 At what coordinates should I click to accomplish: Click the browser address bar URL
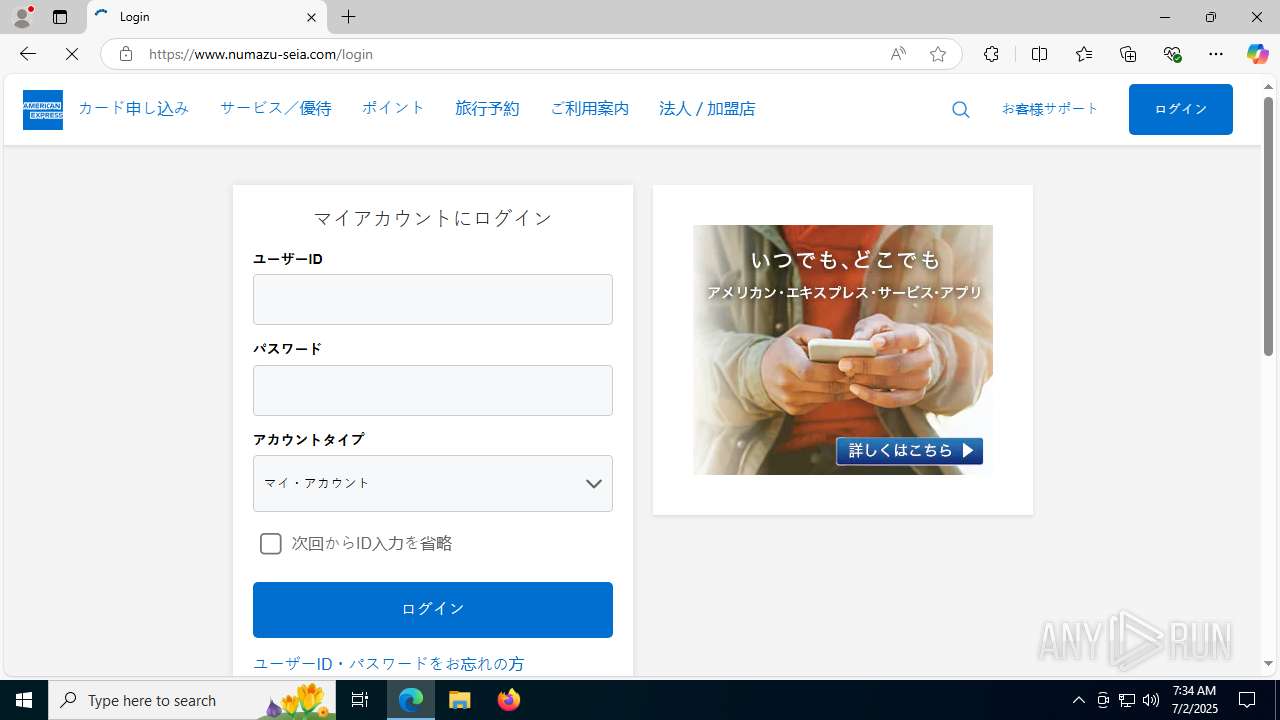click(x=261, y=54)
